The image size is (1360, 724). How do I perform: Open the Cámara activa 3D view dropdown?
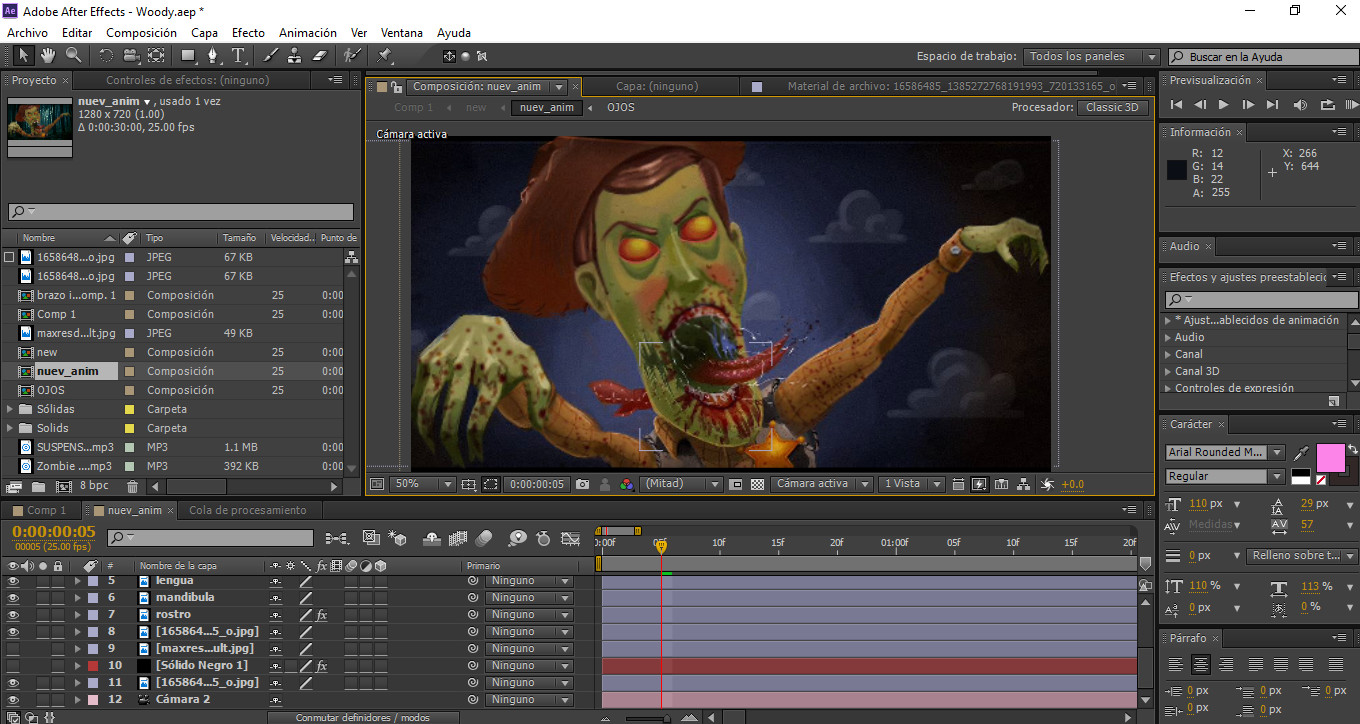pyautogui.click(x=821, y=484)
